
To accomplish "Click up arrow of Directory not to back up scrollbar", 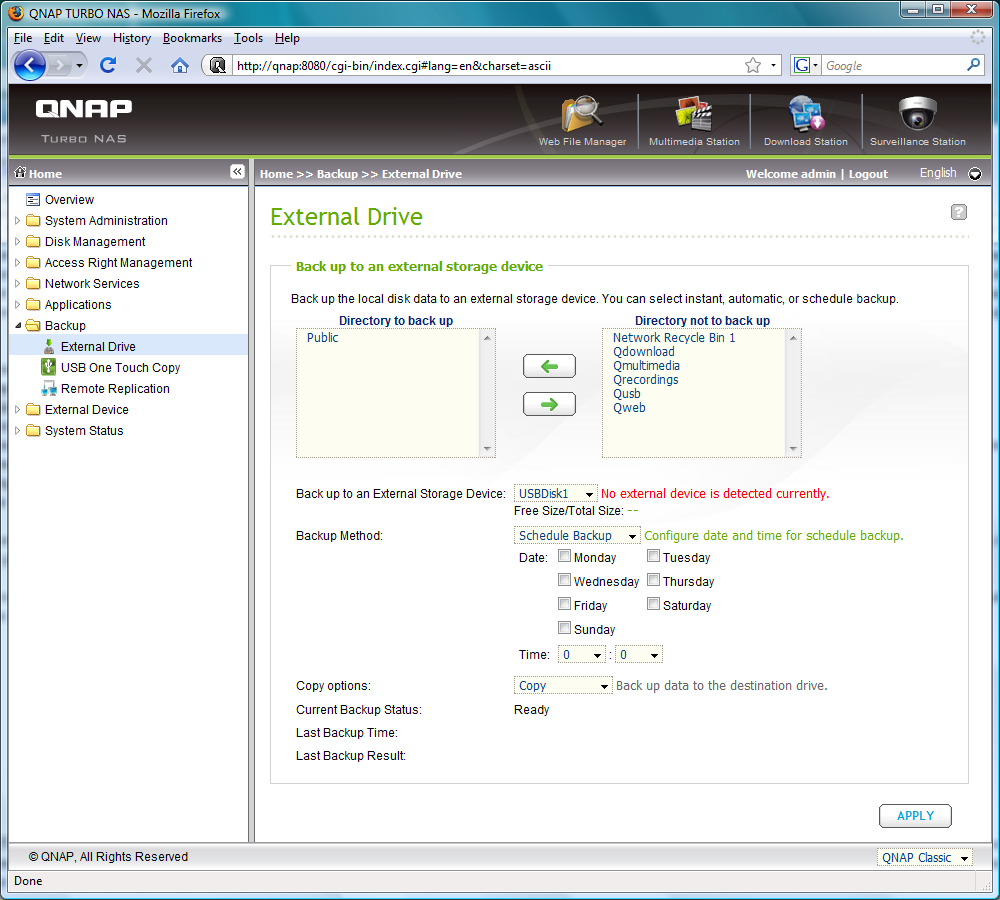I will pos(793,337).
